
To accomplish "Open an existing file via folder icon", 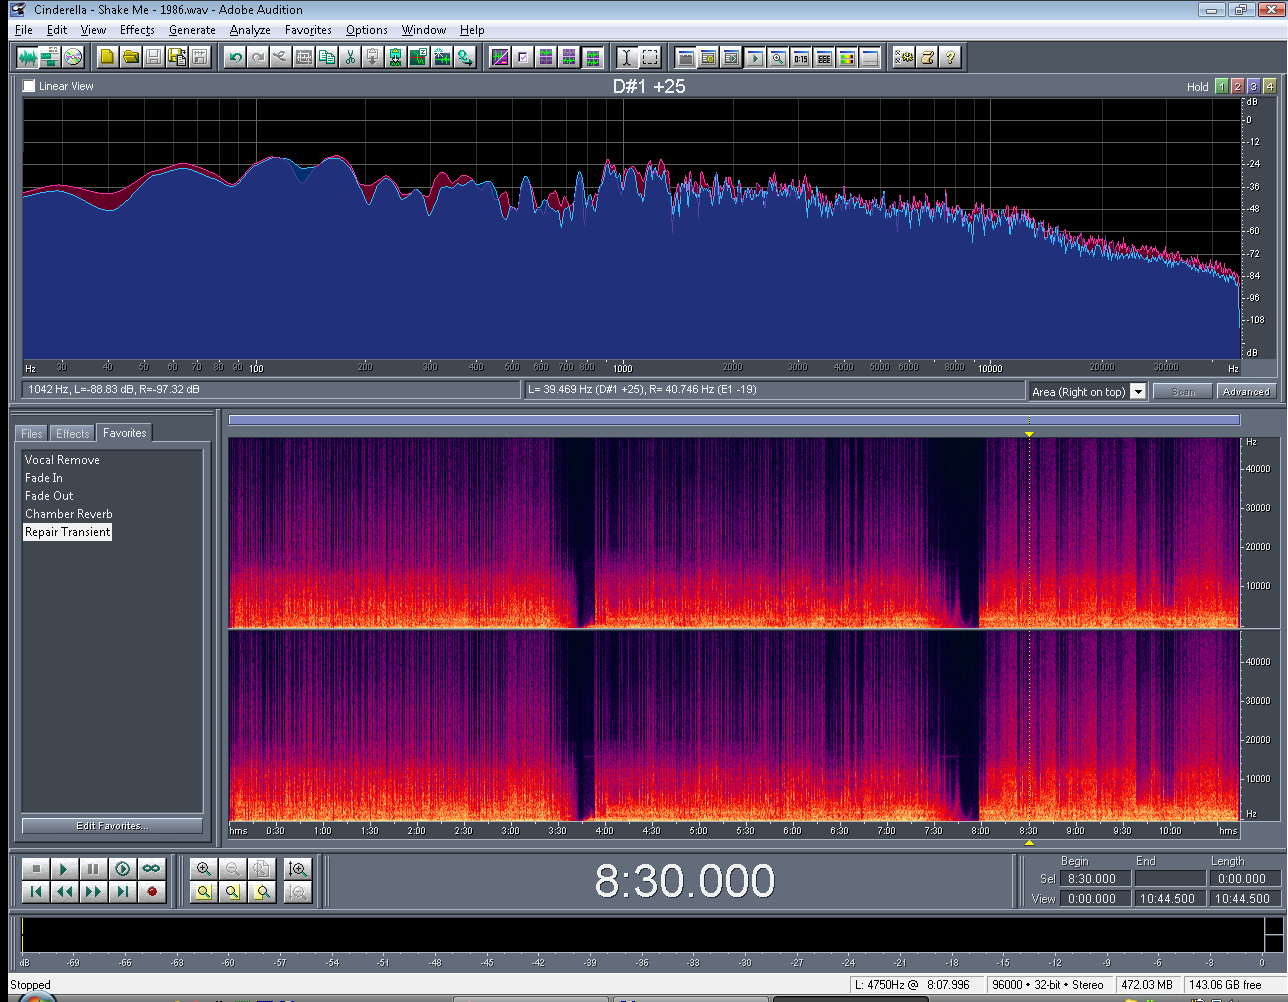I will pos(131,57).
